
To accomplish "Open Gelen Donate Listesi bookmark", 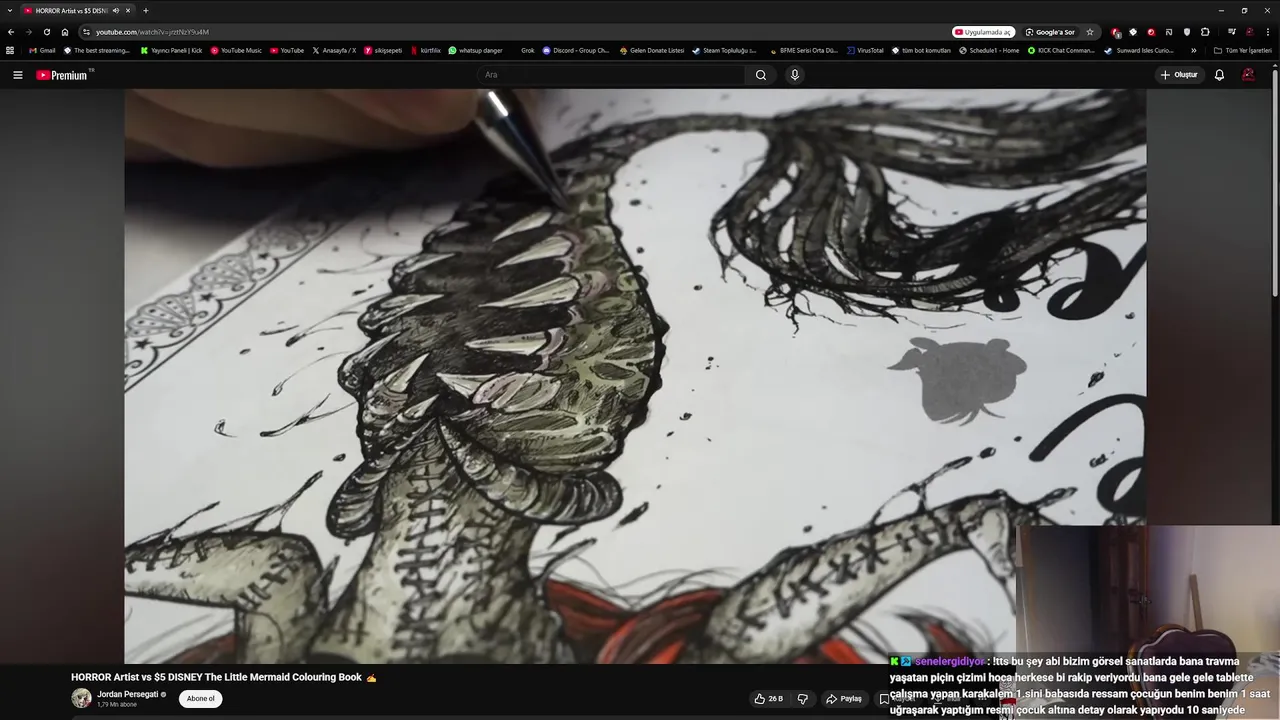I will click(x=652, y=50).
